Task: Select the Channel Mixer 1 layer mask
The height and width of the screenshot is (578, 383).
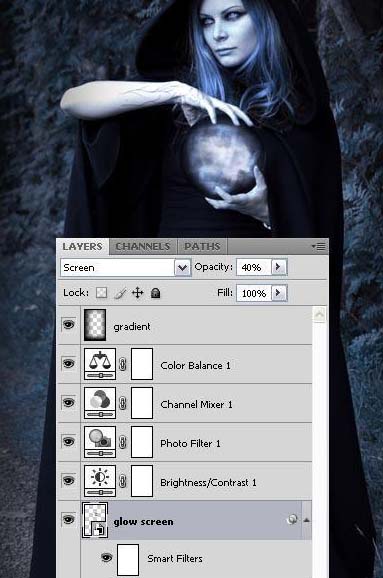Action: pos(142,403)
